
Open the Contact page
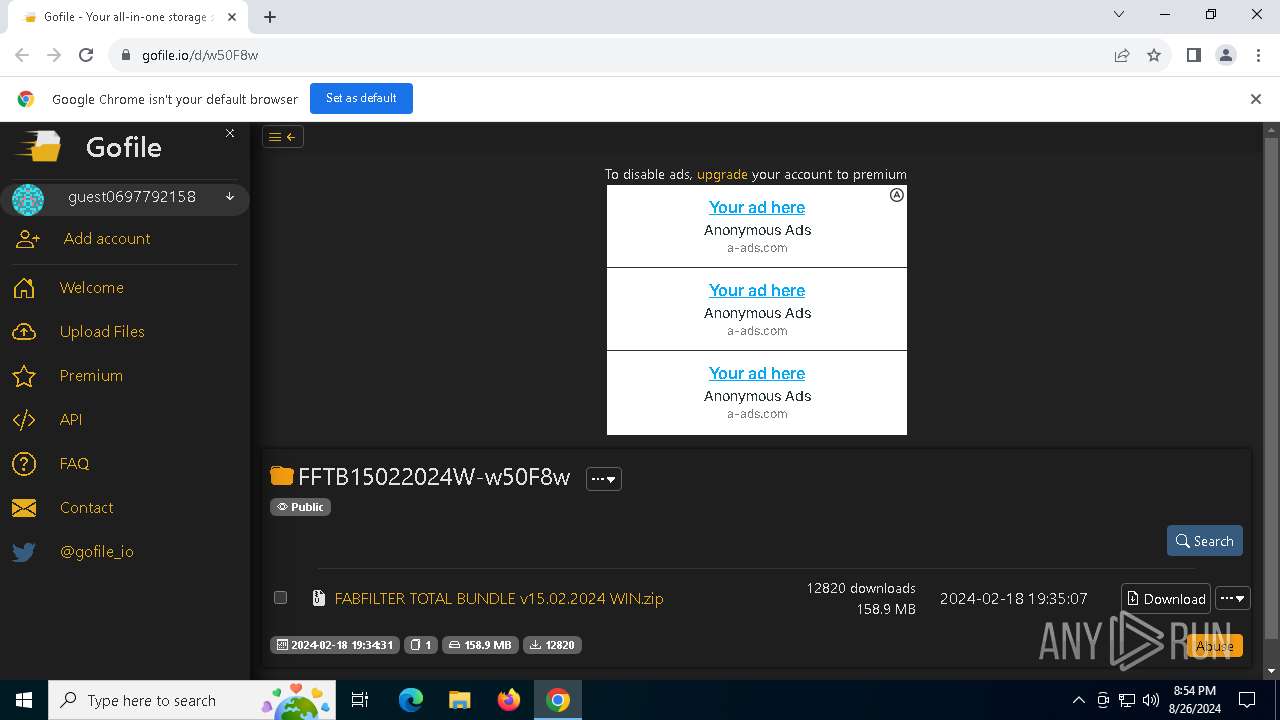pyautogui.click(x=87, y=508)
